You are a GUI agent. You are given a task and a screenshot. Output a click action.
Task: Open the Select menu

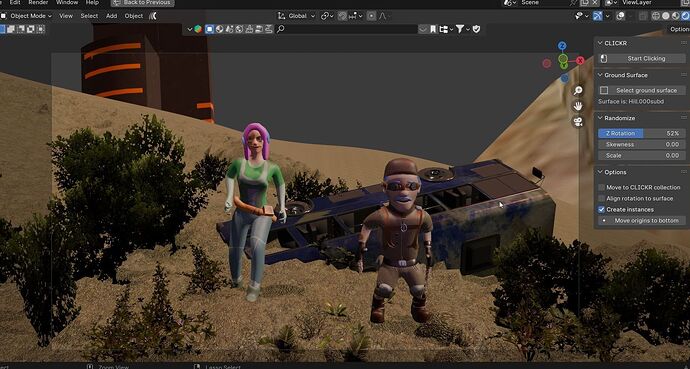[89, 16]
